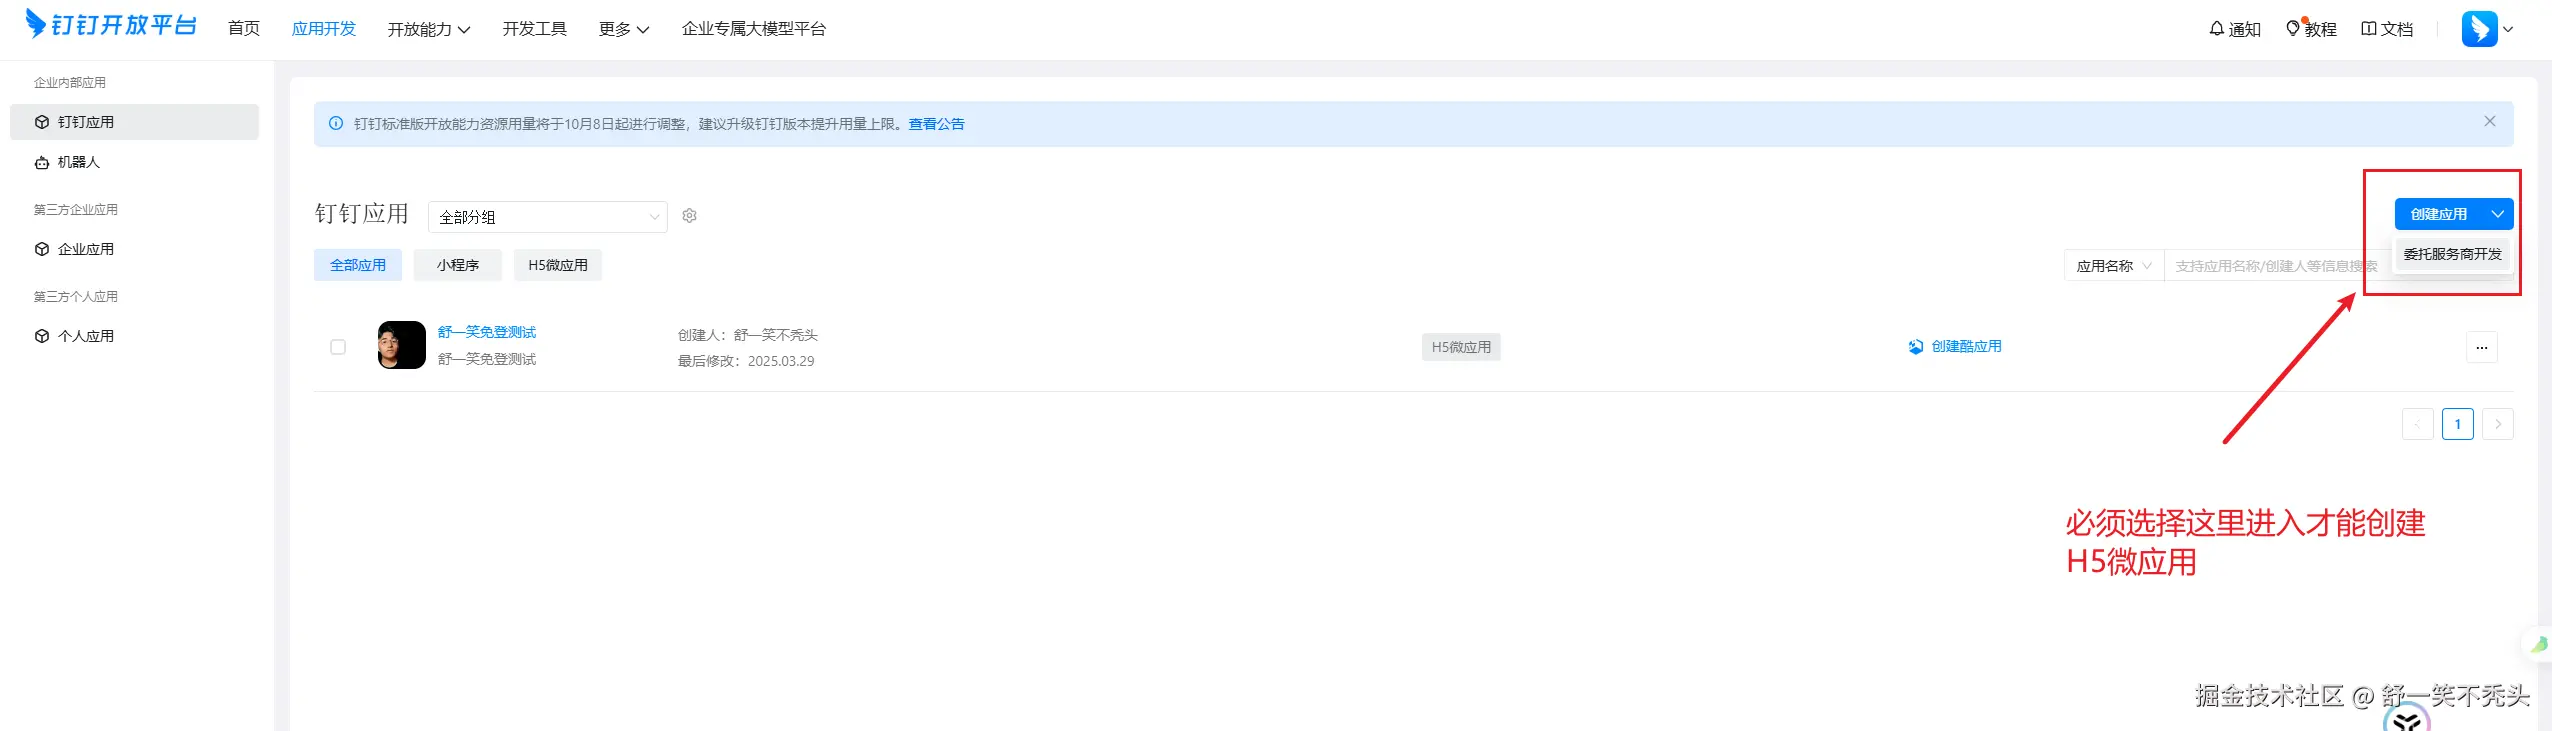This screenshot has height=731, width=2552.
Task: Select 个人应用 in the sidebar
Action: [134, 336]
